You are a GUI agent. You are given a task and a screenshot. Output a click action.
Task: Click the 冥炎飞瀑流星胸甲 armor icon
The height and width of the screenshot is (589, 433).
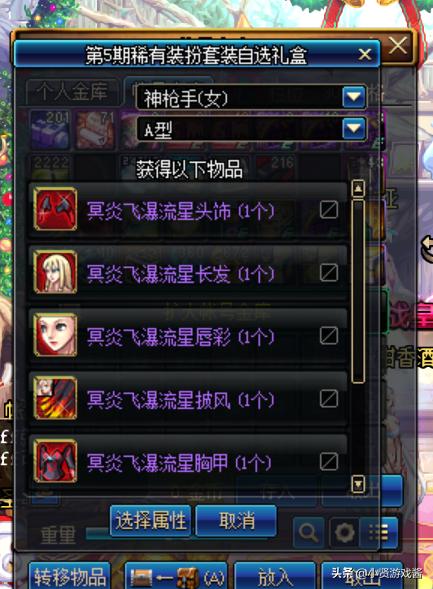56,461
